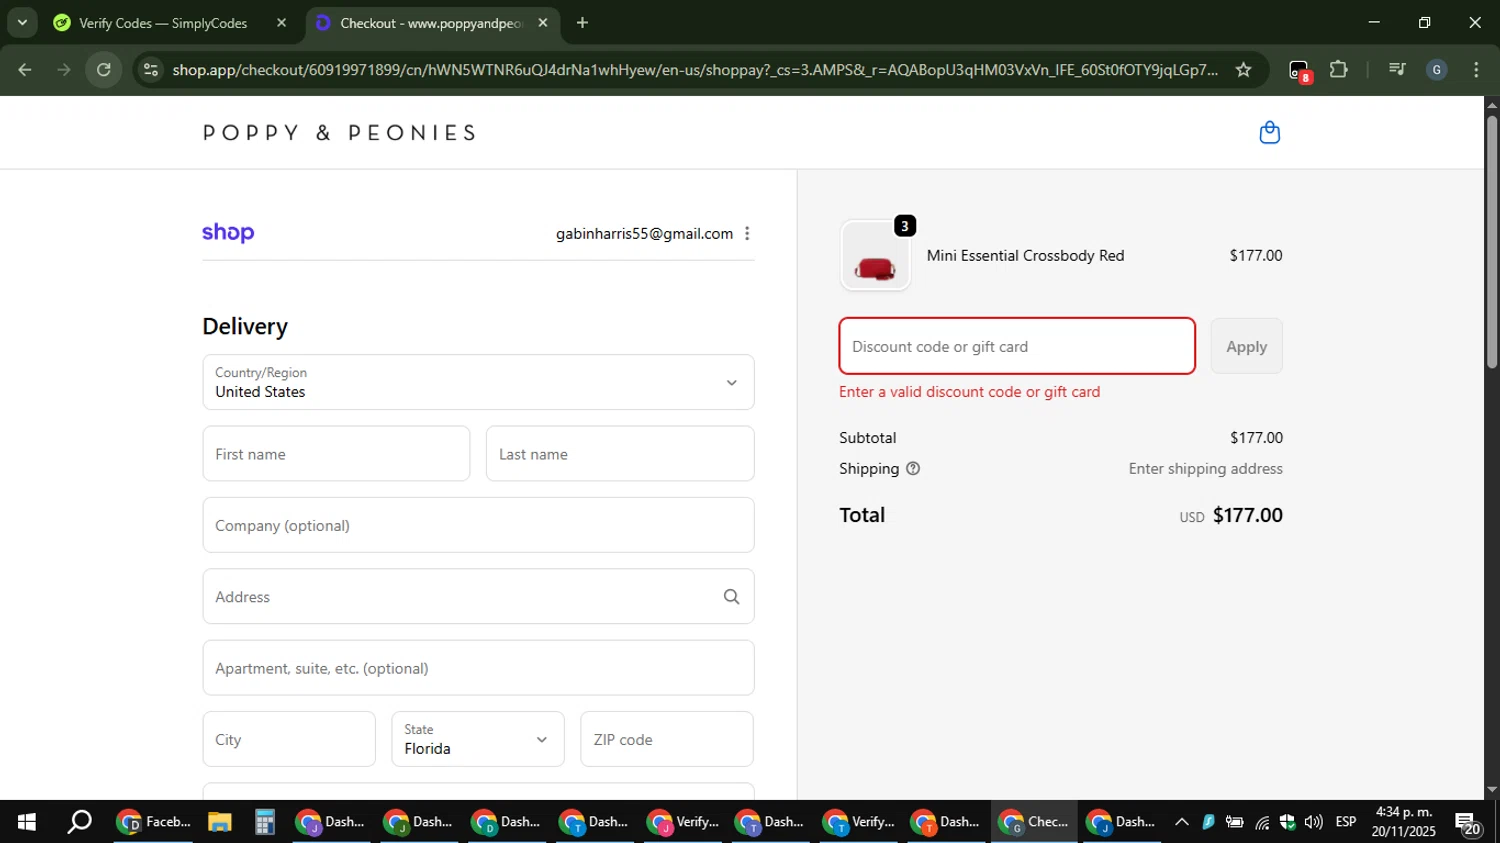Reload the current page
Viewport: 1500px width, 843px height.
pos(104,70)
